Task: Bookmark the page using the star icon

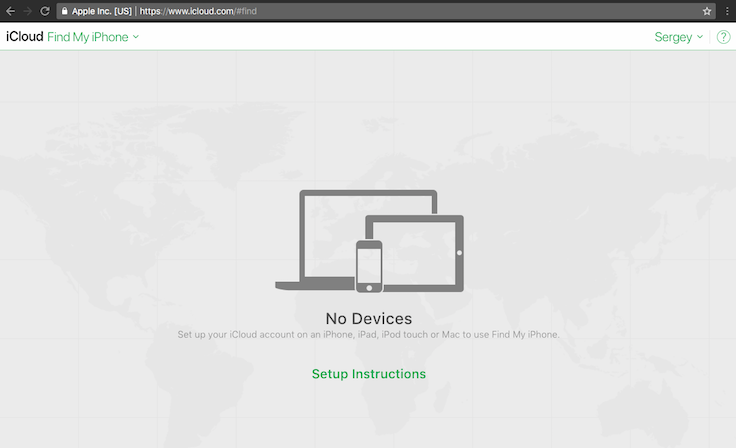Action: click(707, 11)
